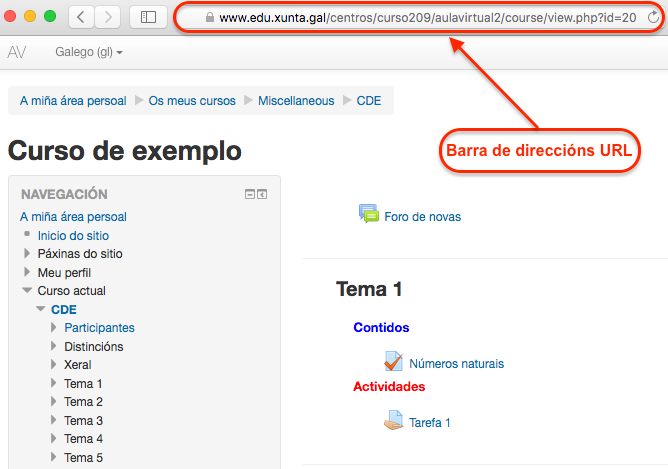Open 'Números naturais' quiz link
The height and width of the screenshot is (469, 668).
pyautogui.click(x=456, y=363)
